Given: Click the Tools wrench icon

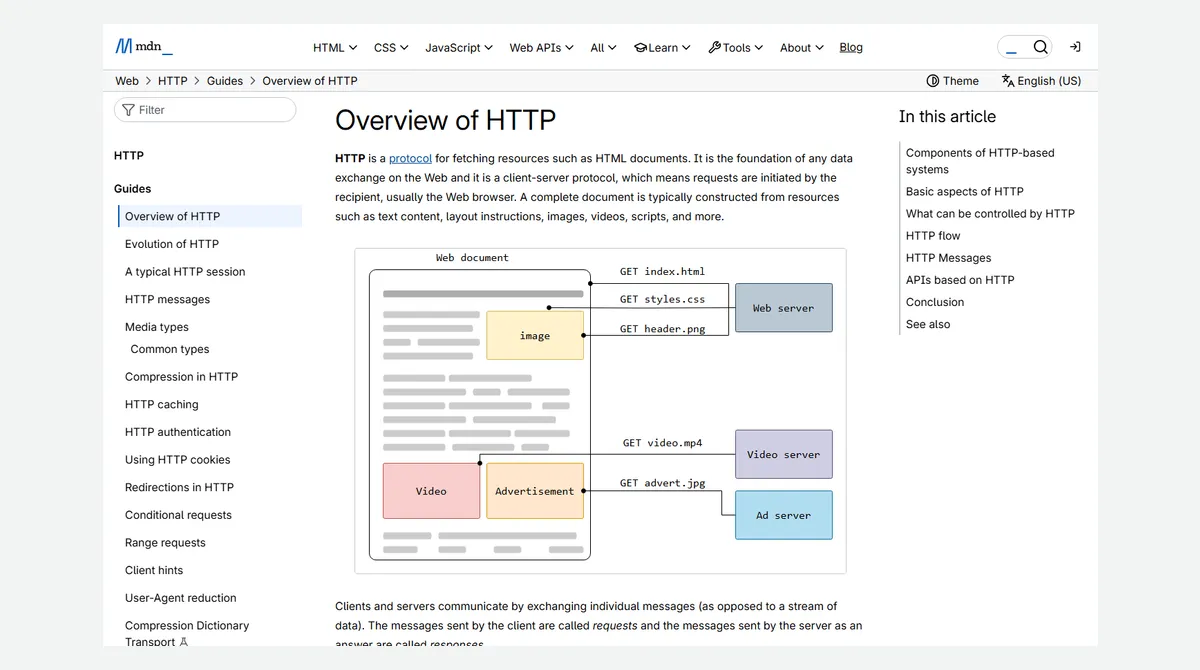Looking at the screenshot, I should click(x=714, y=47).
